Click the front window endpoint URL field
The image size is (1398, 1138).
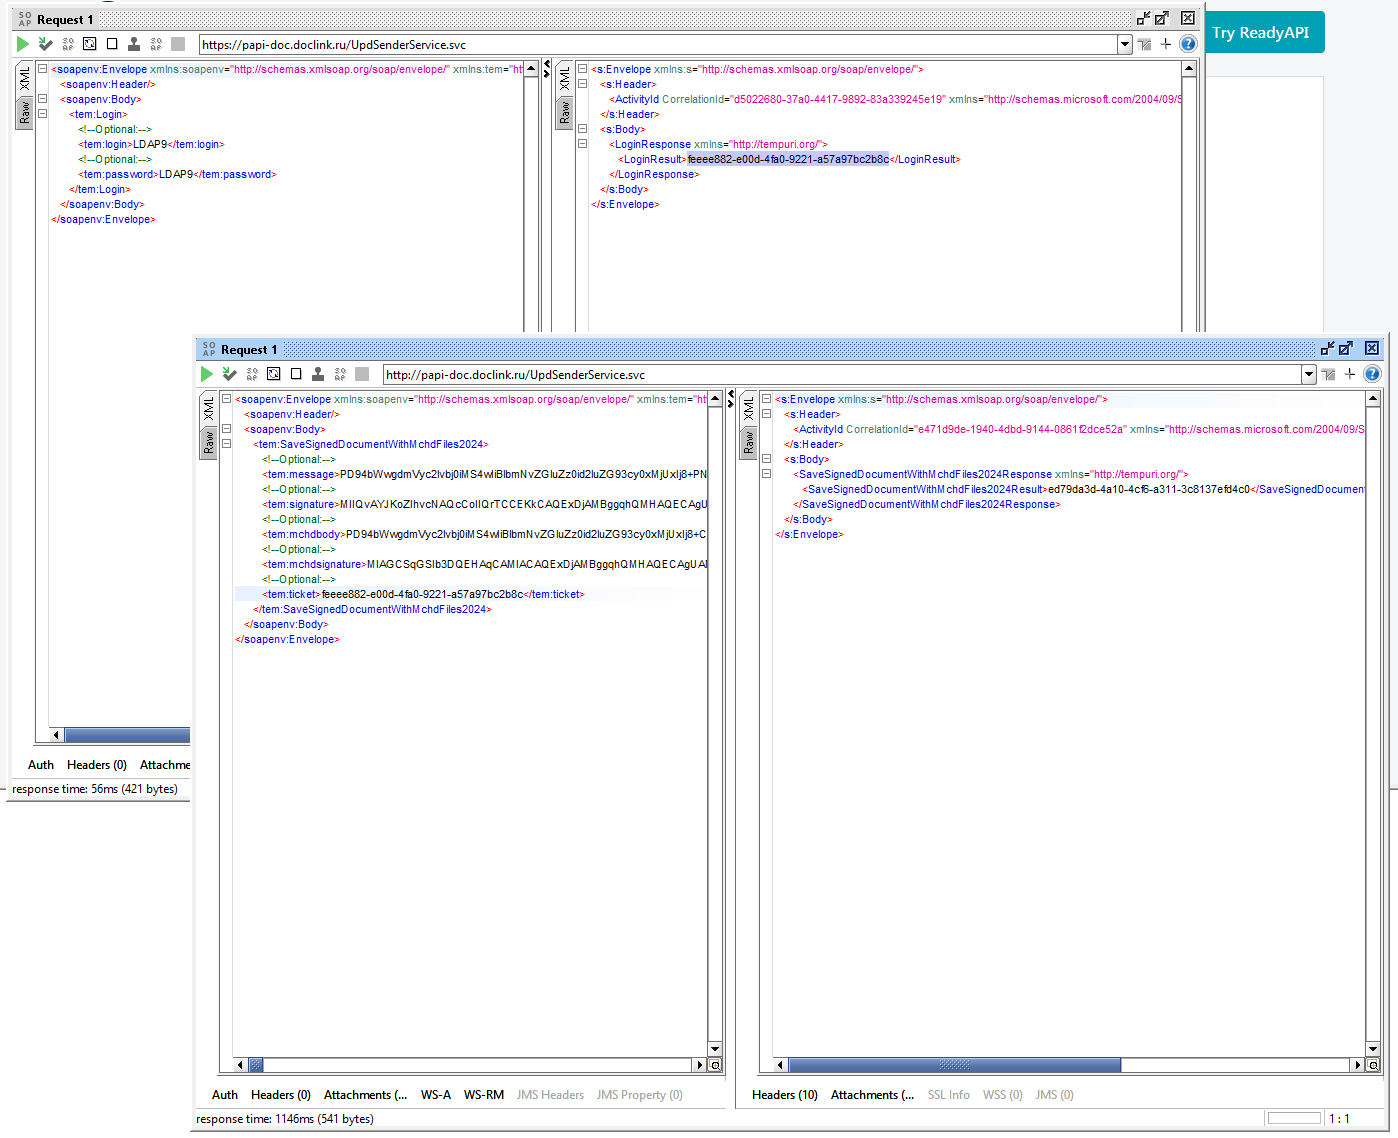pyautogui.click(x=843, y=374)
